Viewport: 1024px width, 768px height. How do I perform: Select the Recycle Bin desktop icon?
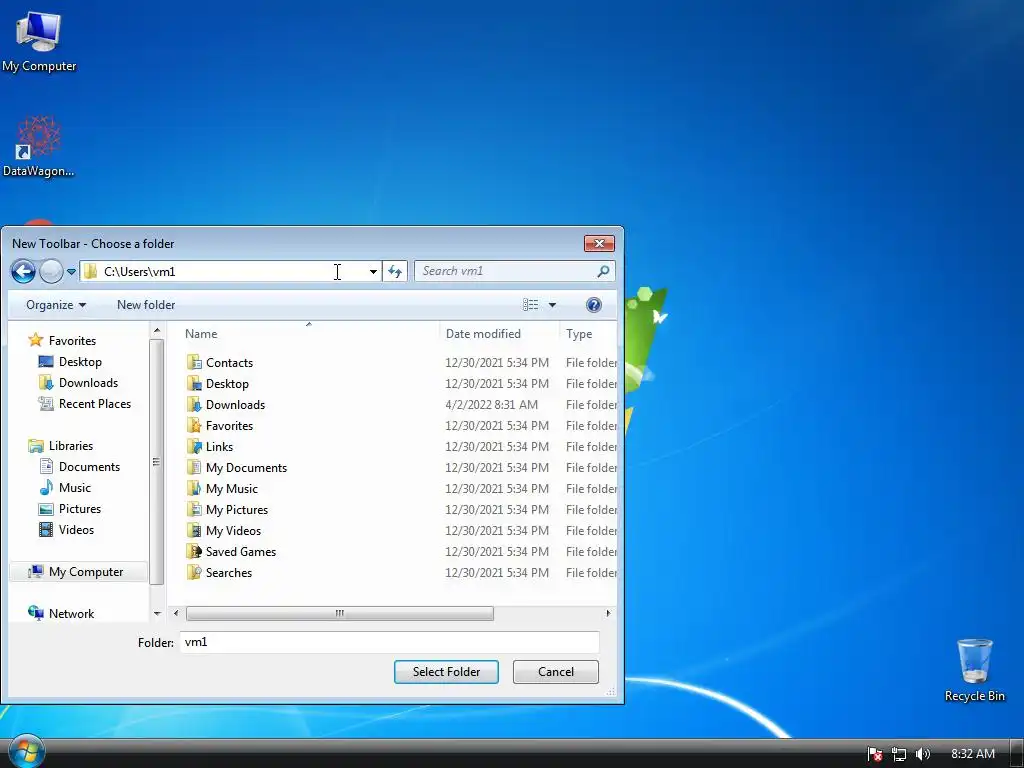point(974,671)
